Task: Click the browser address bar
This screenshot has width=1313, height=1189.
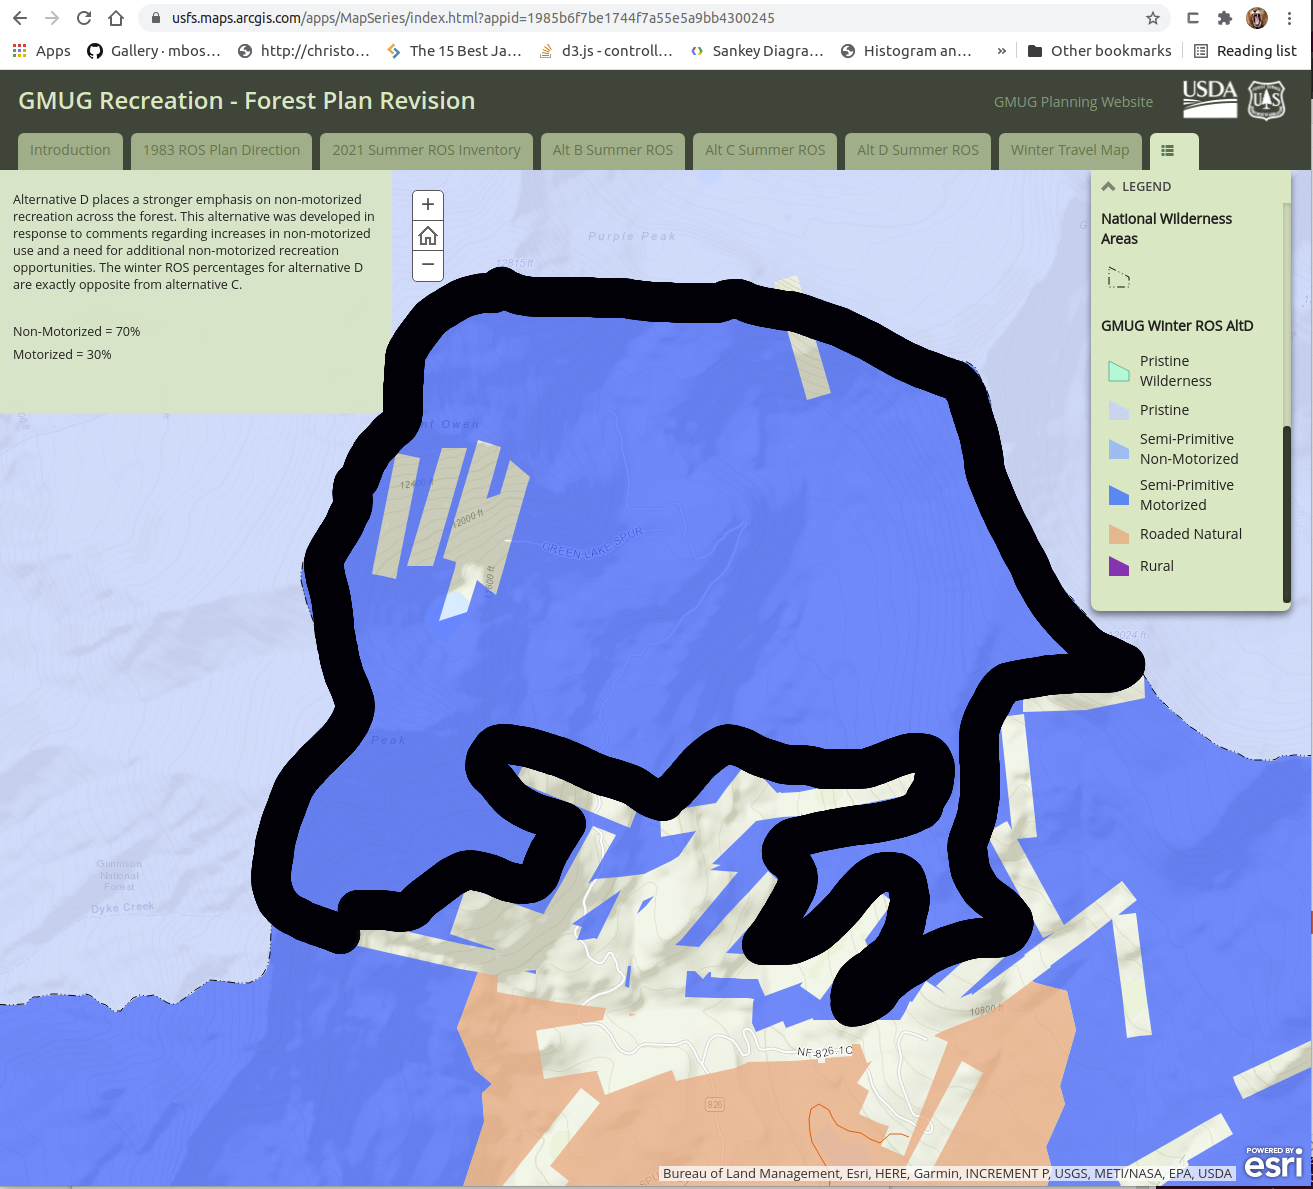Action: tap(640, 18)
